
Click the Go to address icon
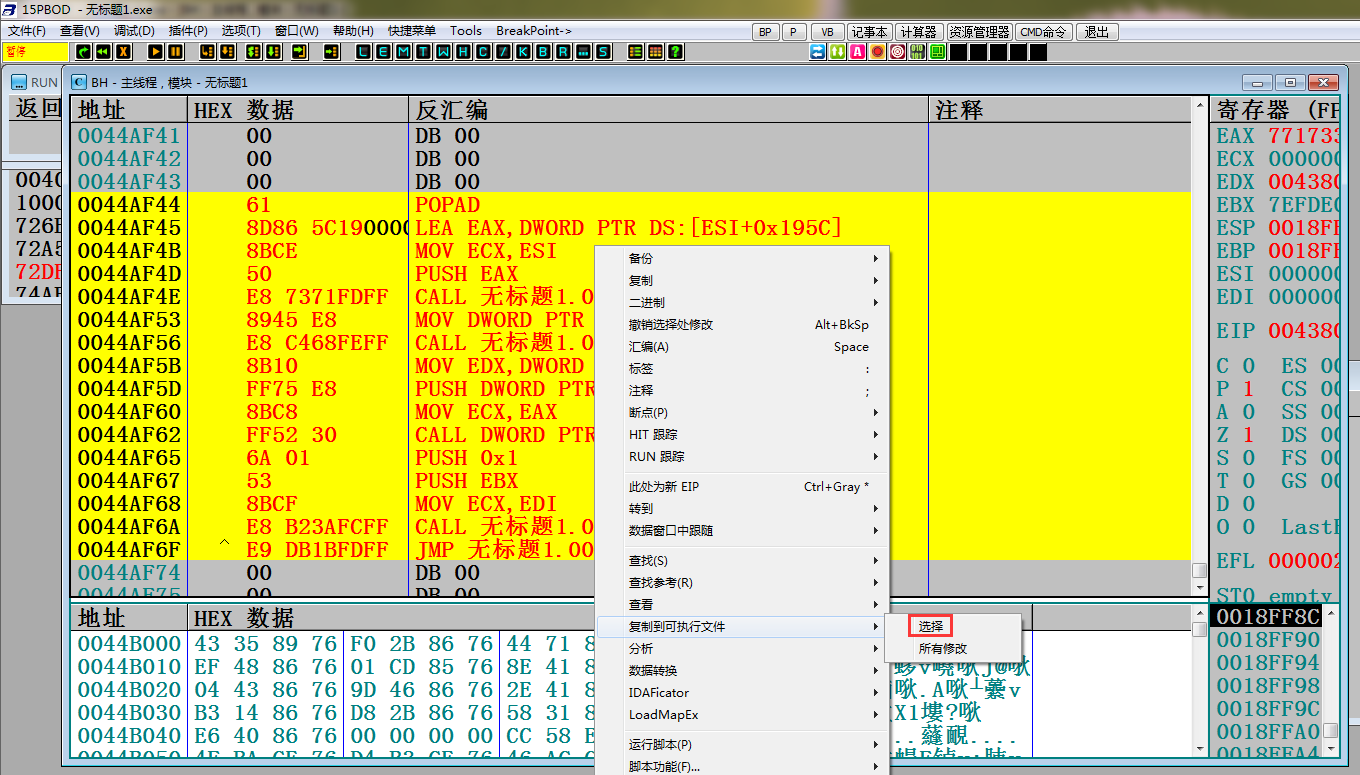332,51
